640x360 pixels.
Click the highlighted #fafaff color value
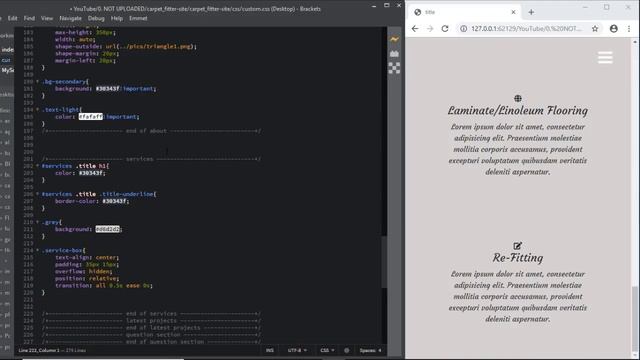click(91, 117)
